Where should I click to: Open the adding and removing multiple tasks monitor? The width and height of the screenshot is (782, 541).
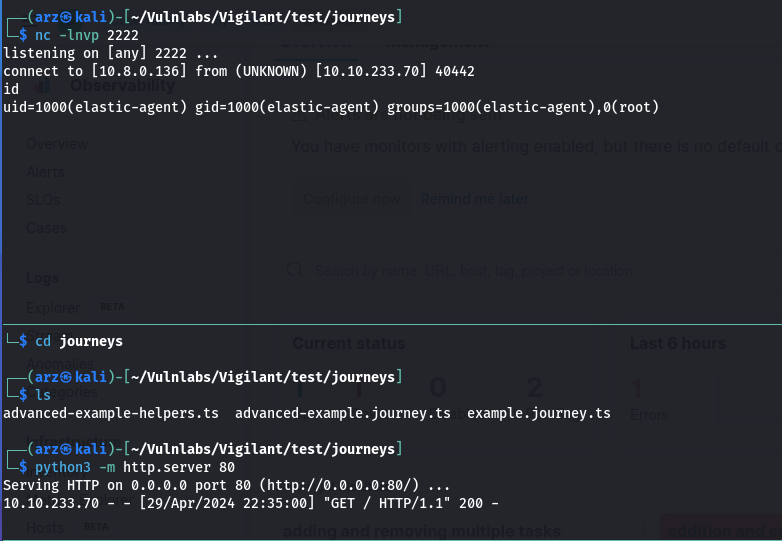coord(422,532)
